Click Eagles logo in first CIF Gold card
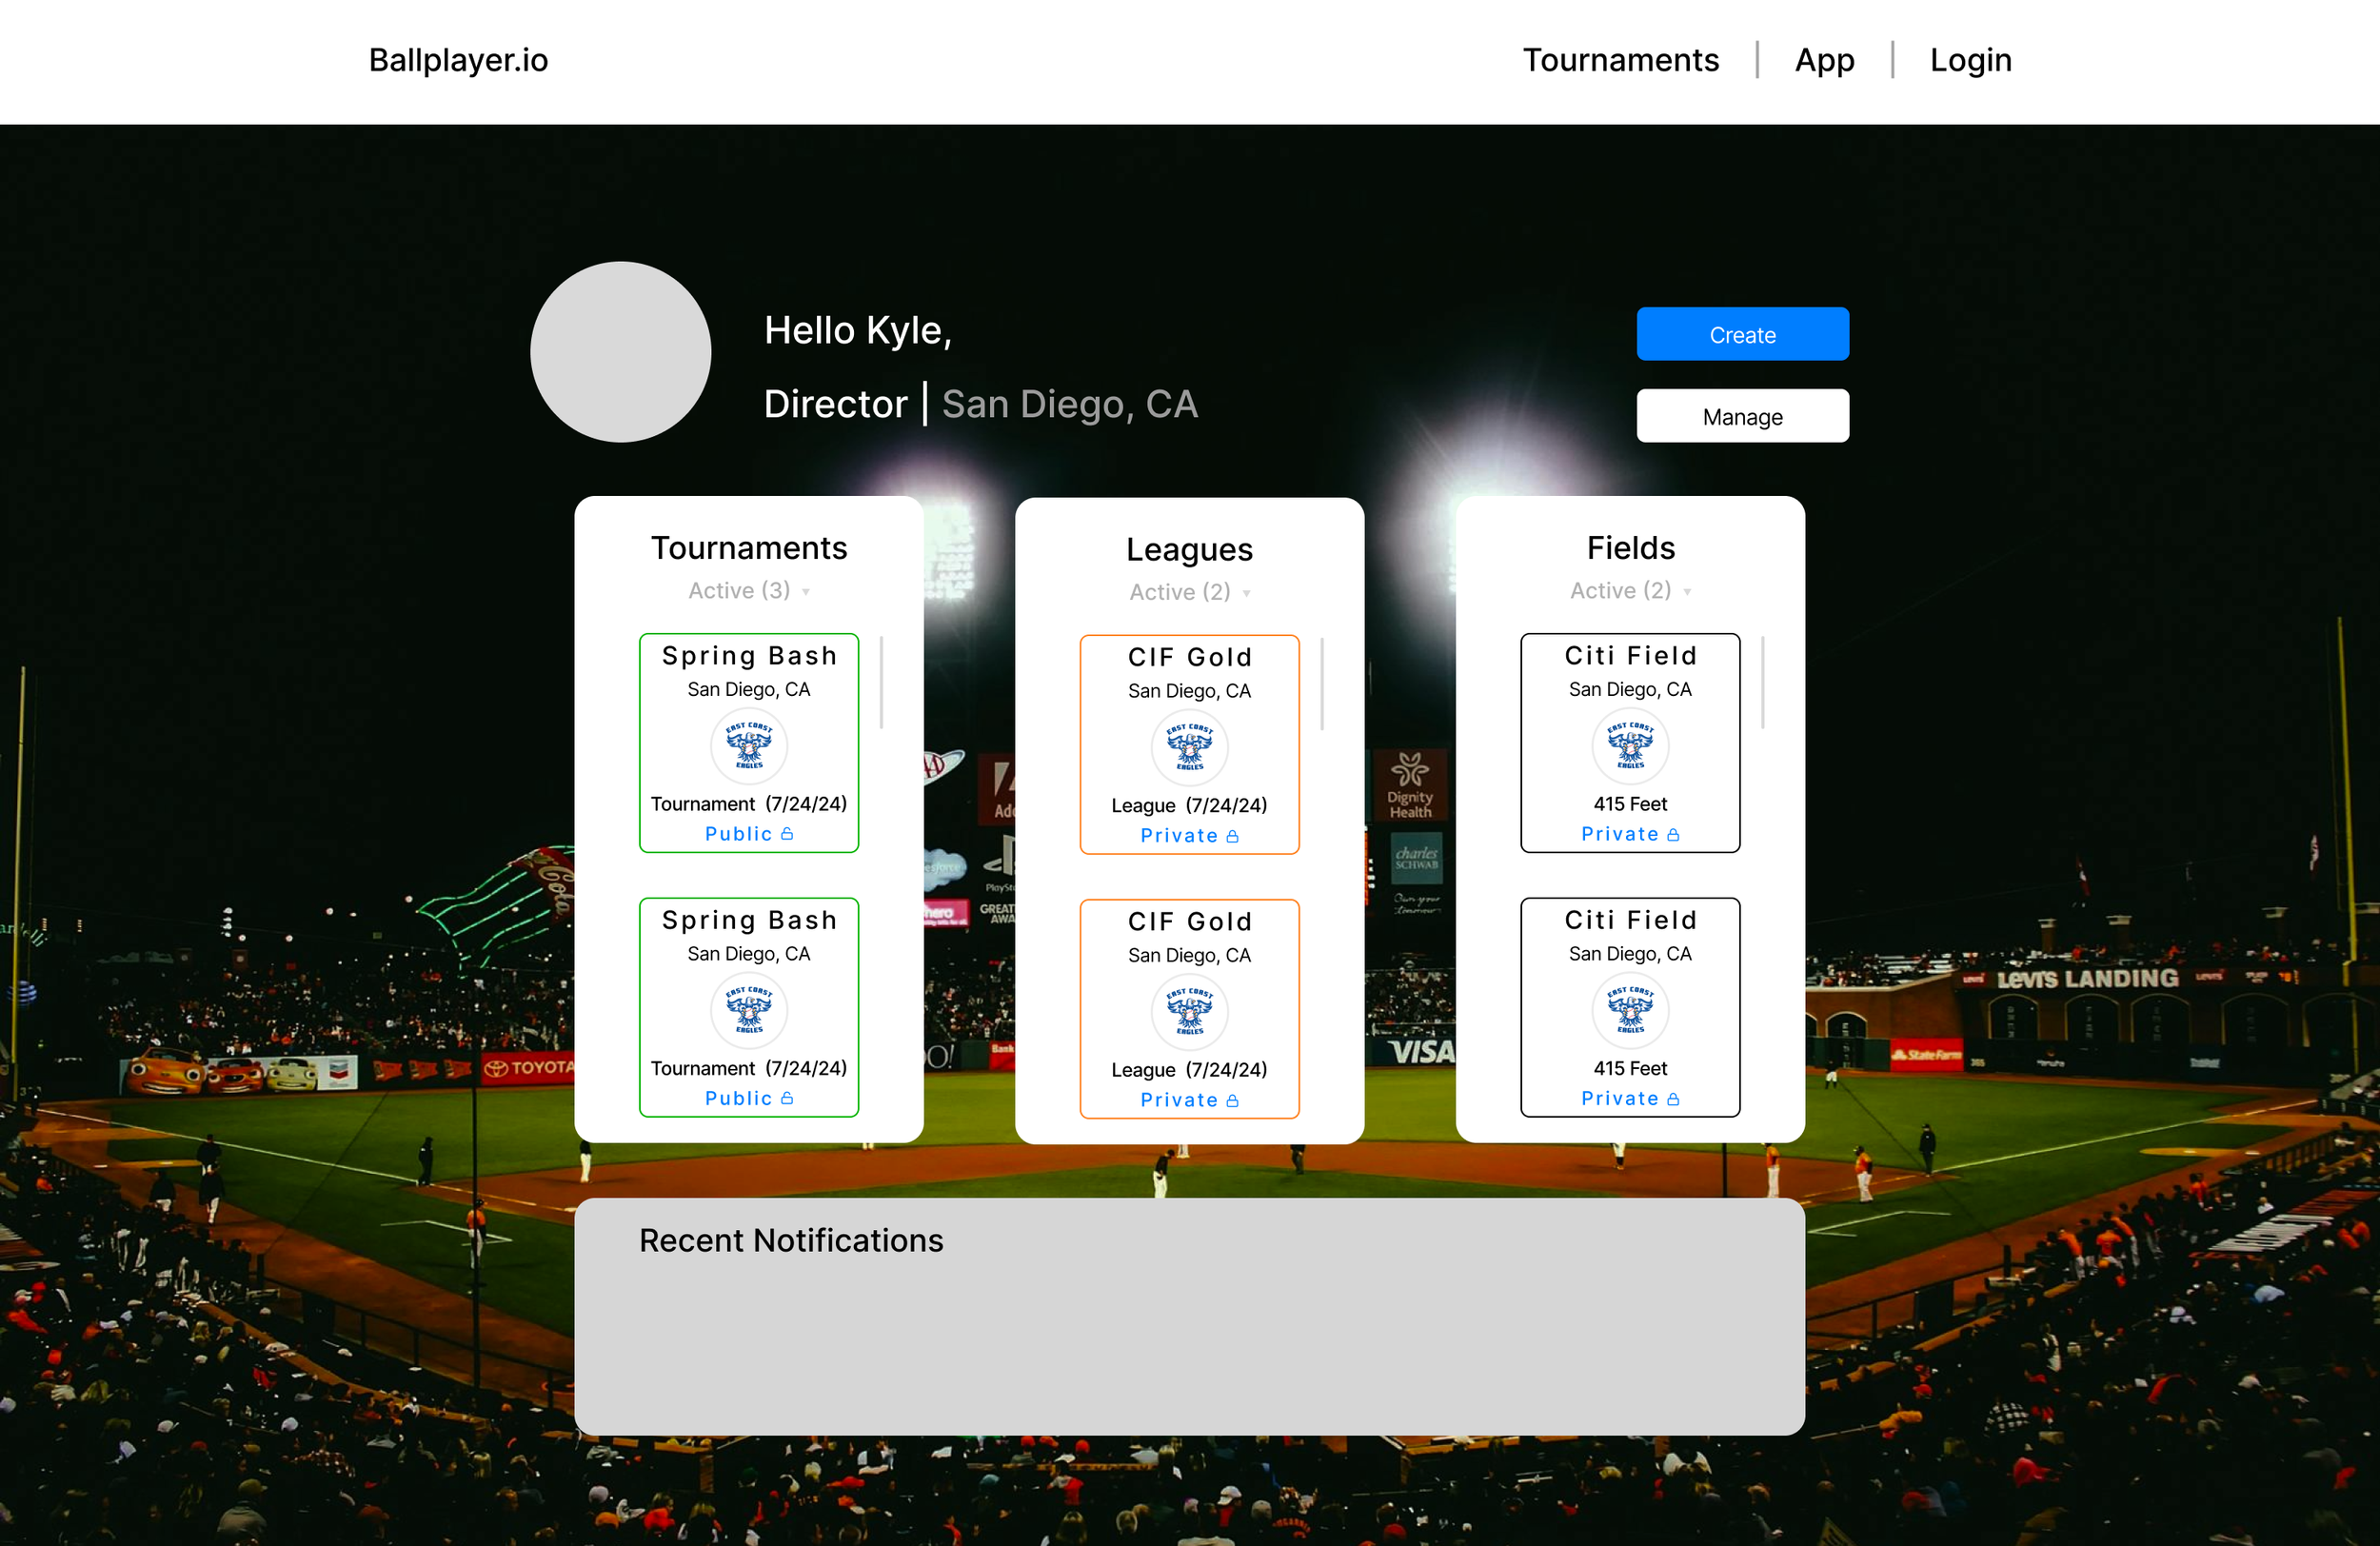 [1189, 747]
